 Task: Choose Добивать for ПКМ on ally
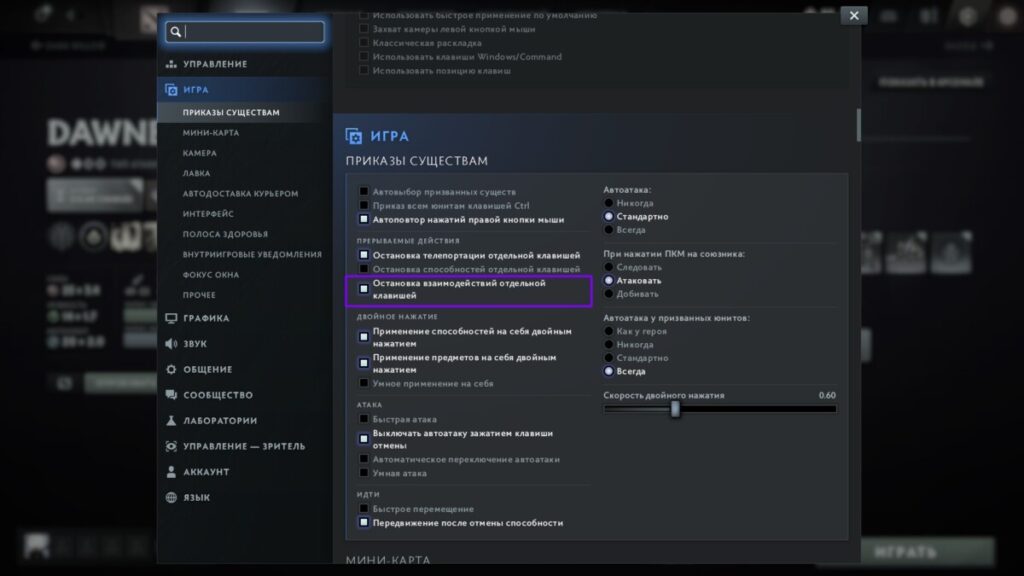609,294
